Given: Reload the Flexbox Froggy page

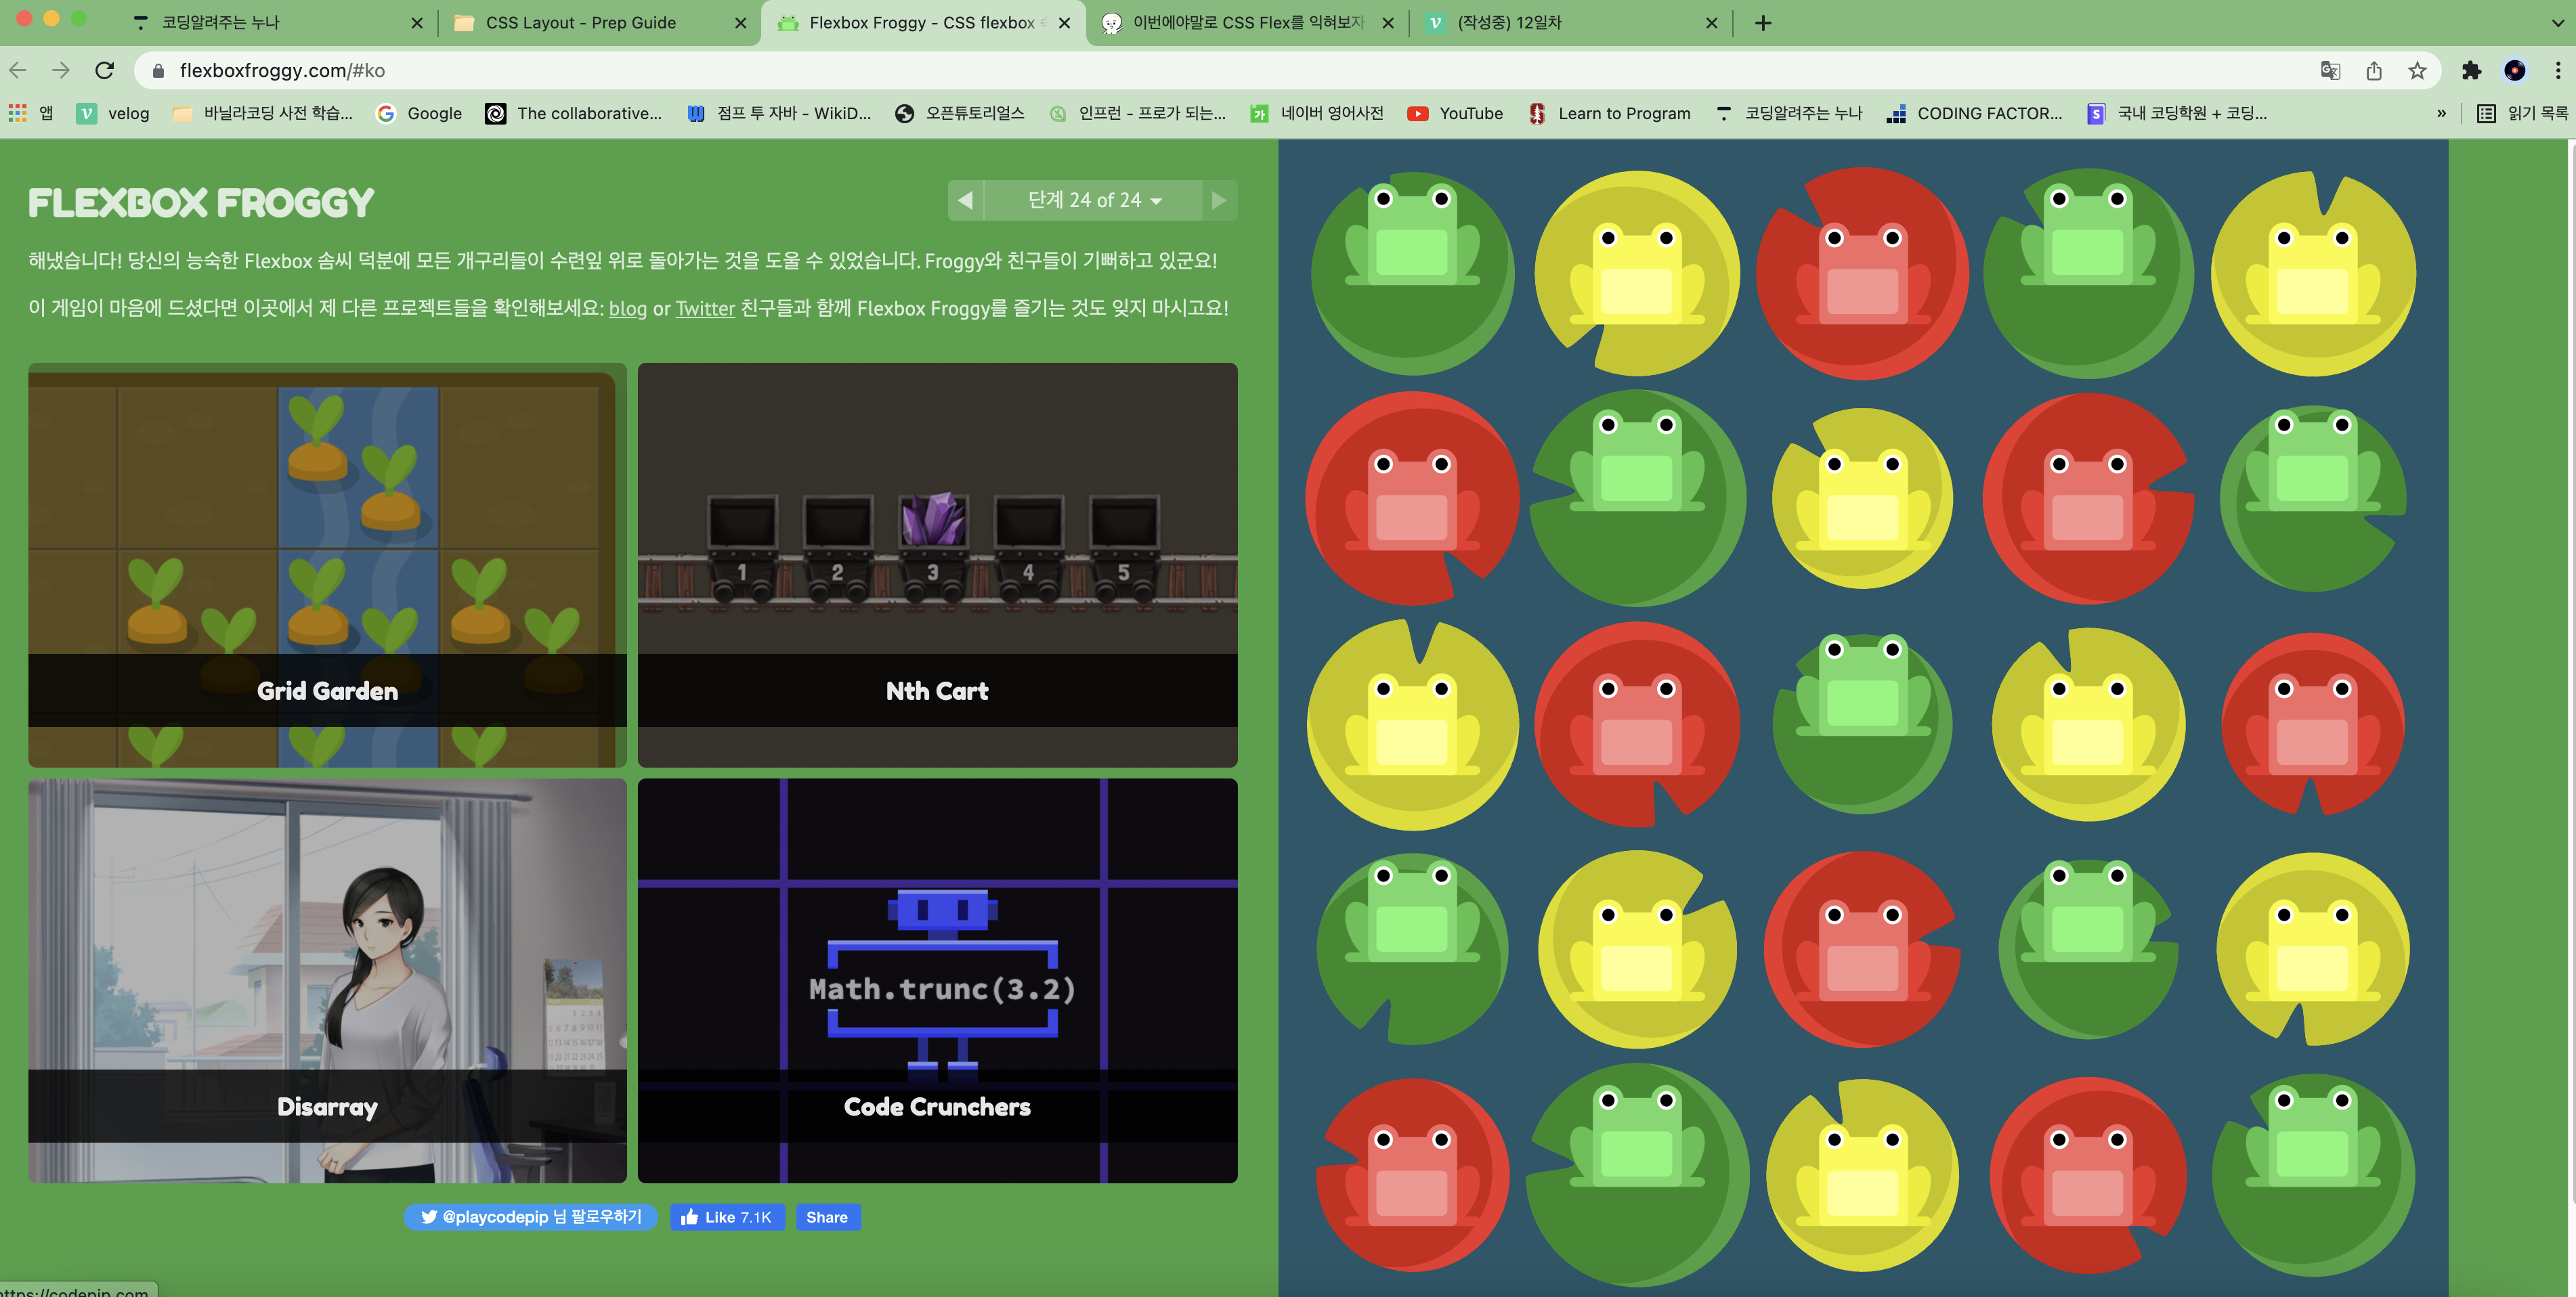Looking at the screenshot, I should [104, 70].
